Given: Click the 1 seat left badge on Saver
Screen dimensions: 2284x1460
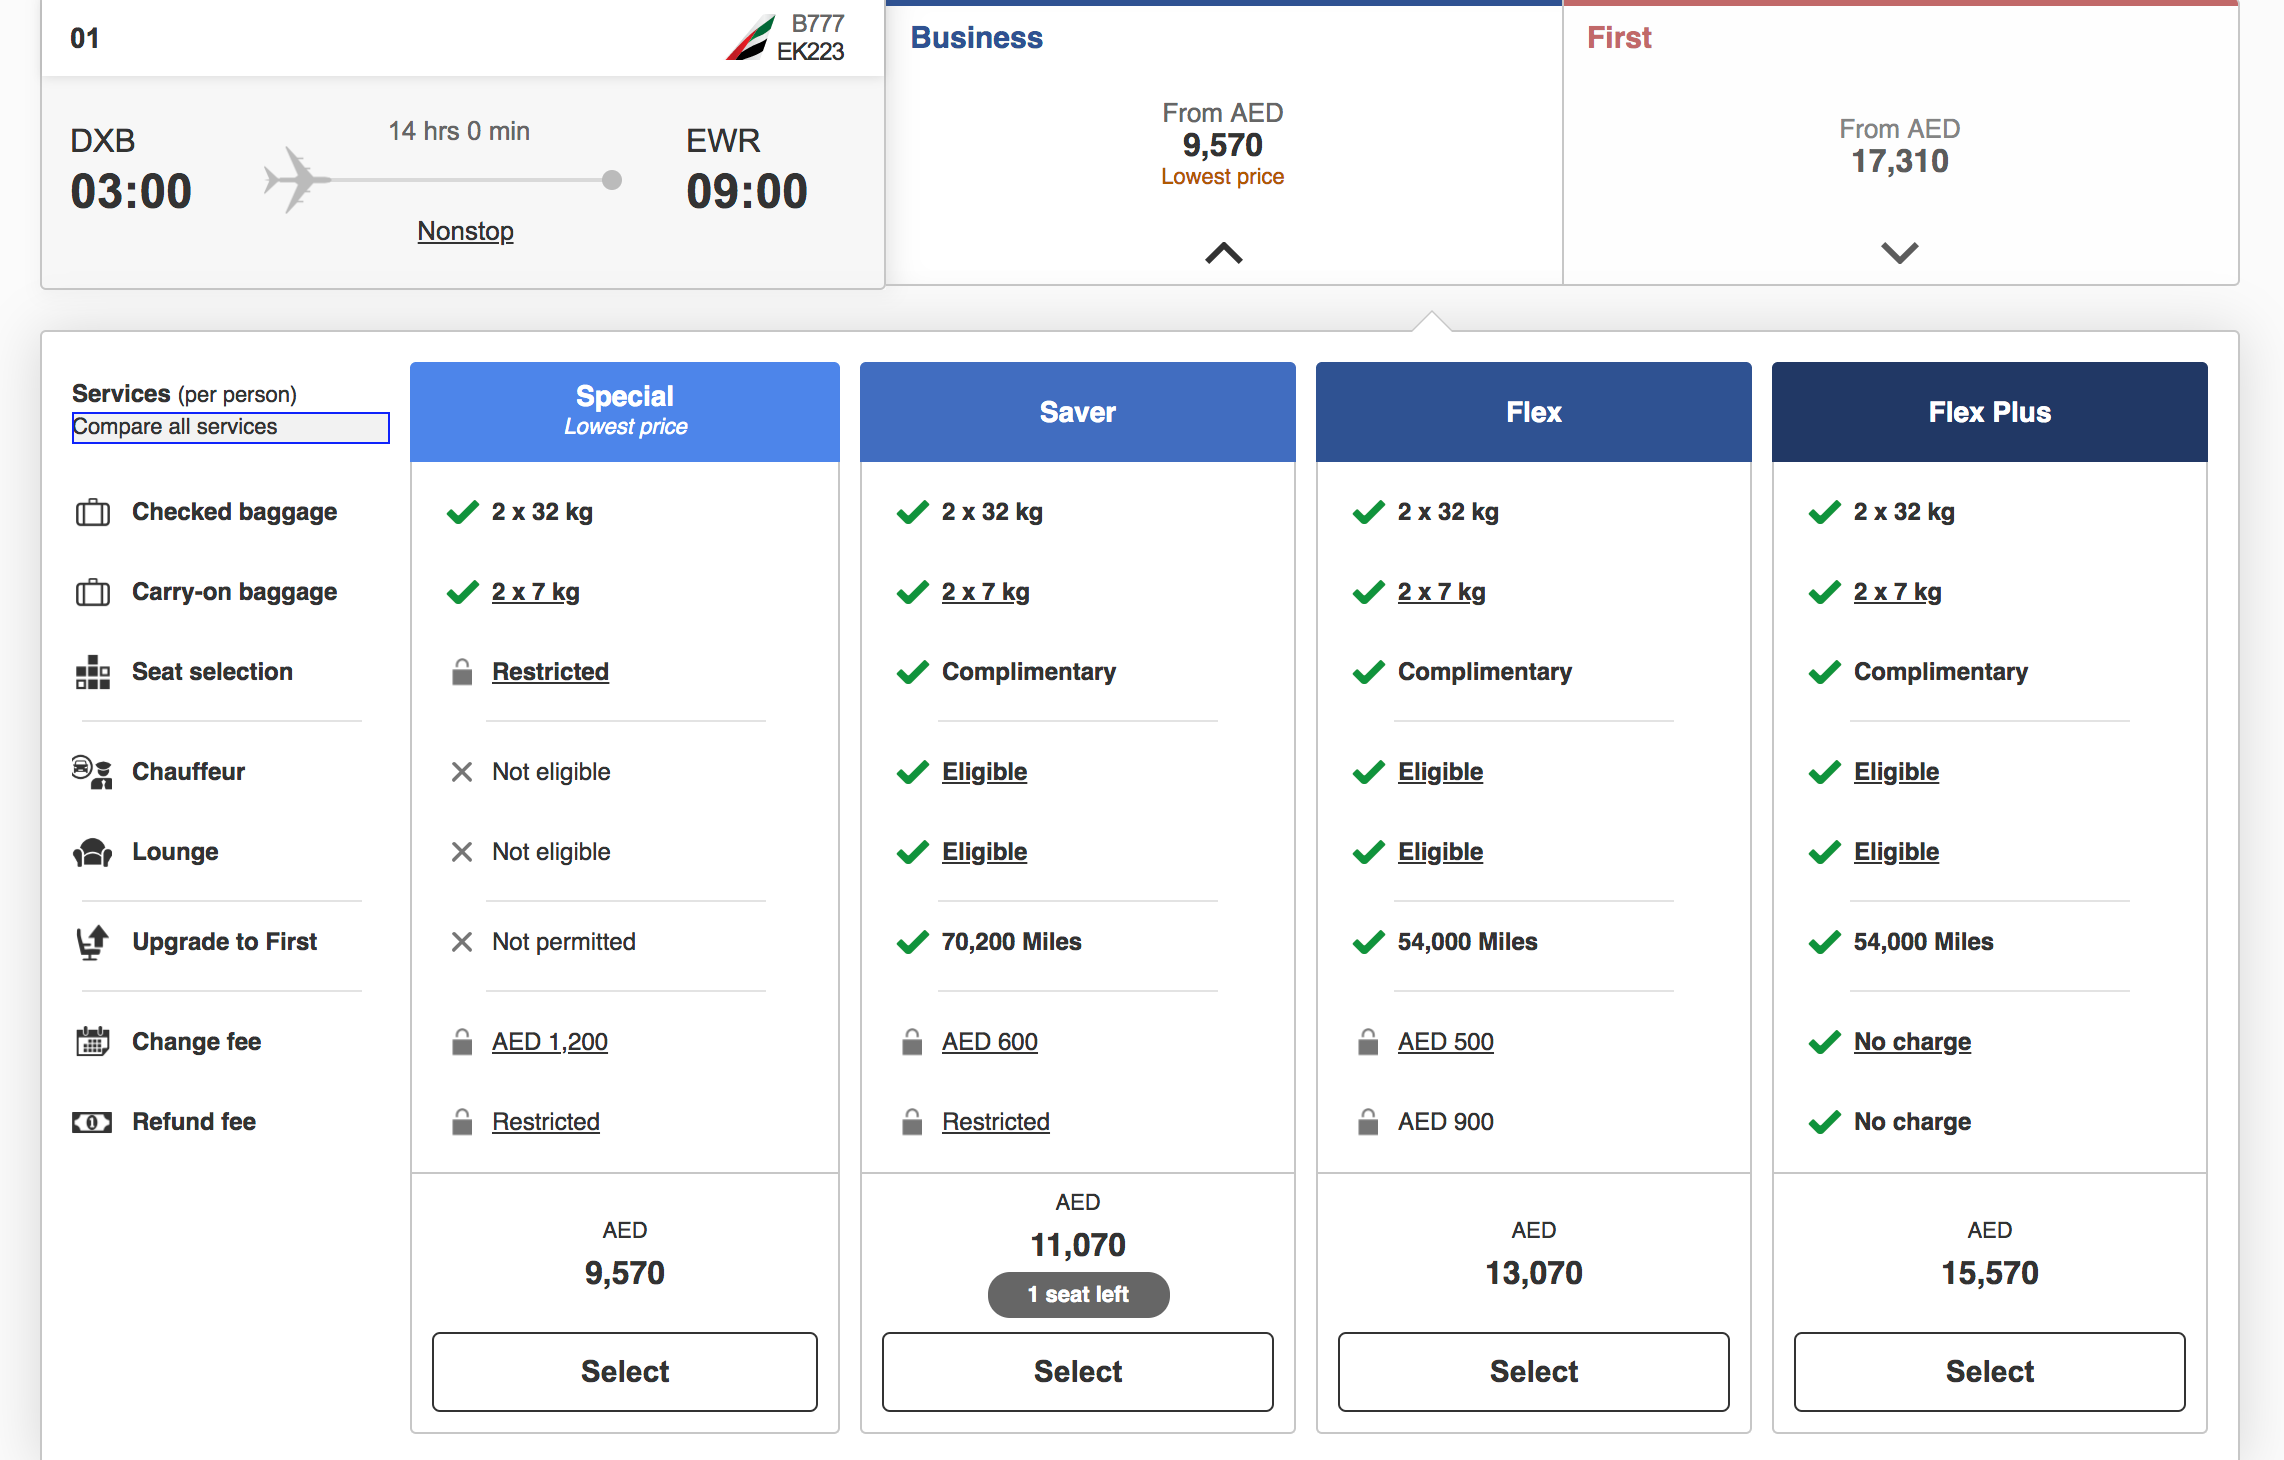Looking at the screenshot, I should [x=1077, y=1294].
